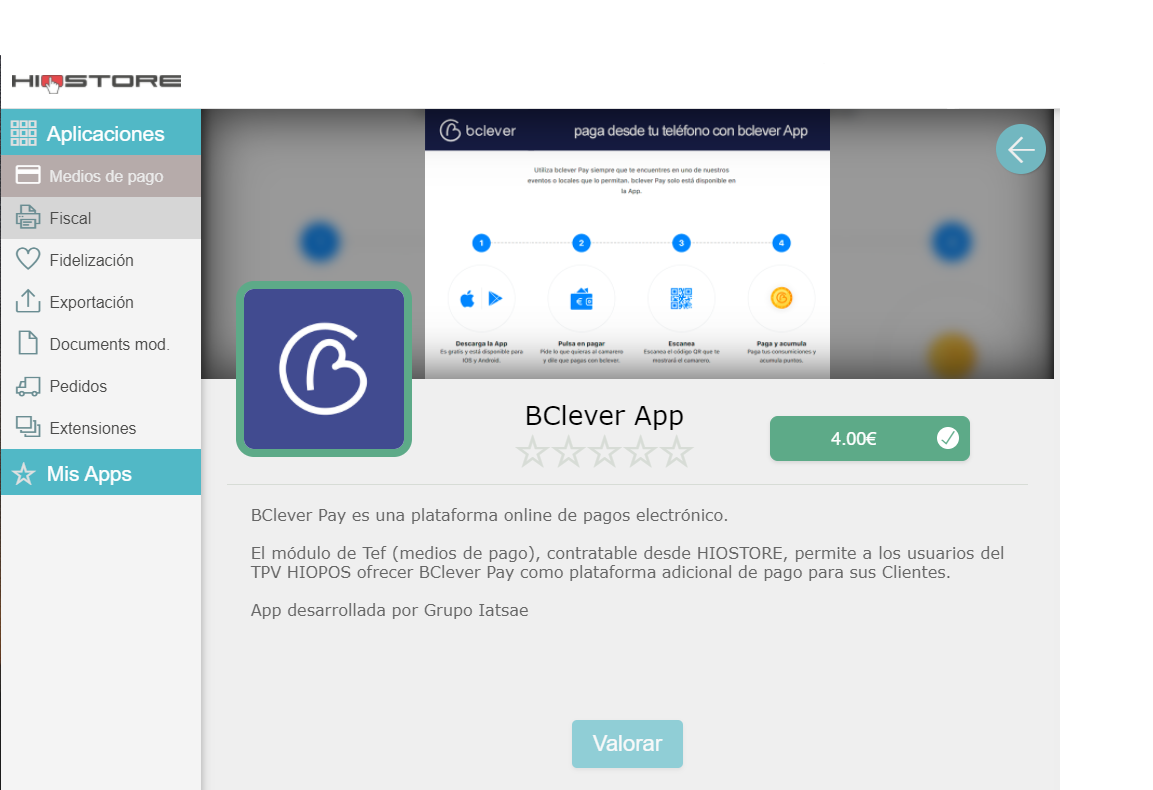The image size is (1153, 790).
Task: Rate the app with the first star
Action: pos(533,452)
